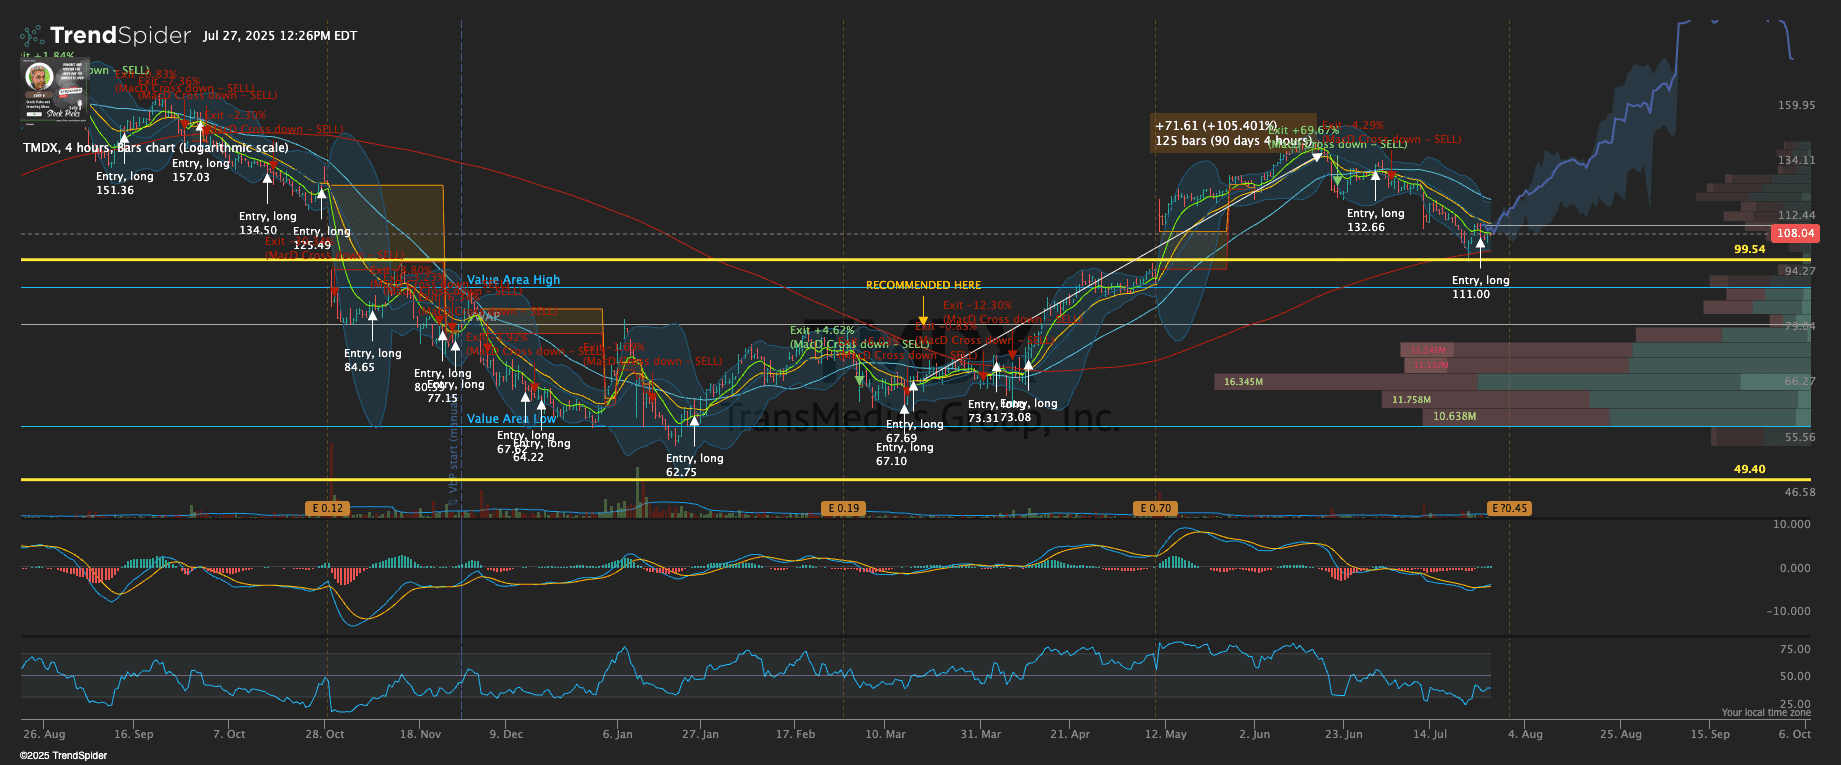Click the orange RECOMMENDED HERE annotation
1841x765 pixels.
pos(923,285)
